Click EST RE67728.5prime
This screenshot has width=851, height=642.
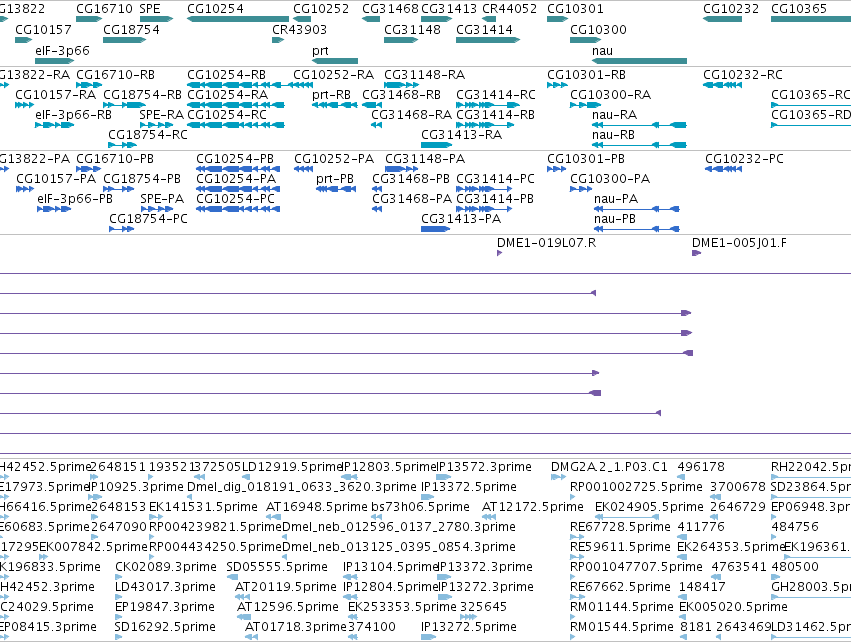(x=620, y=527)
